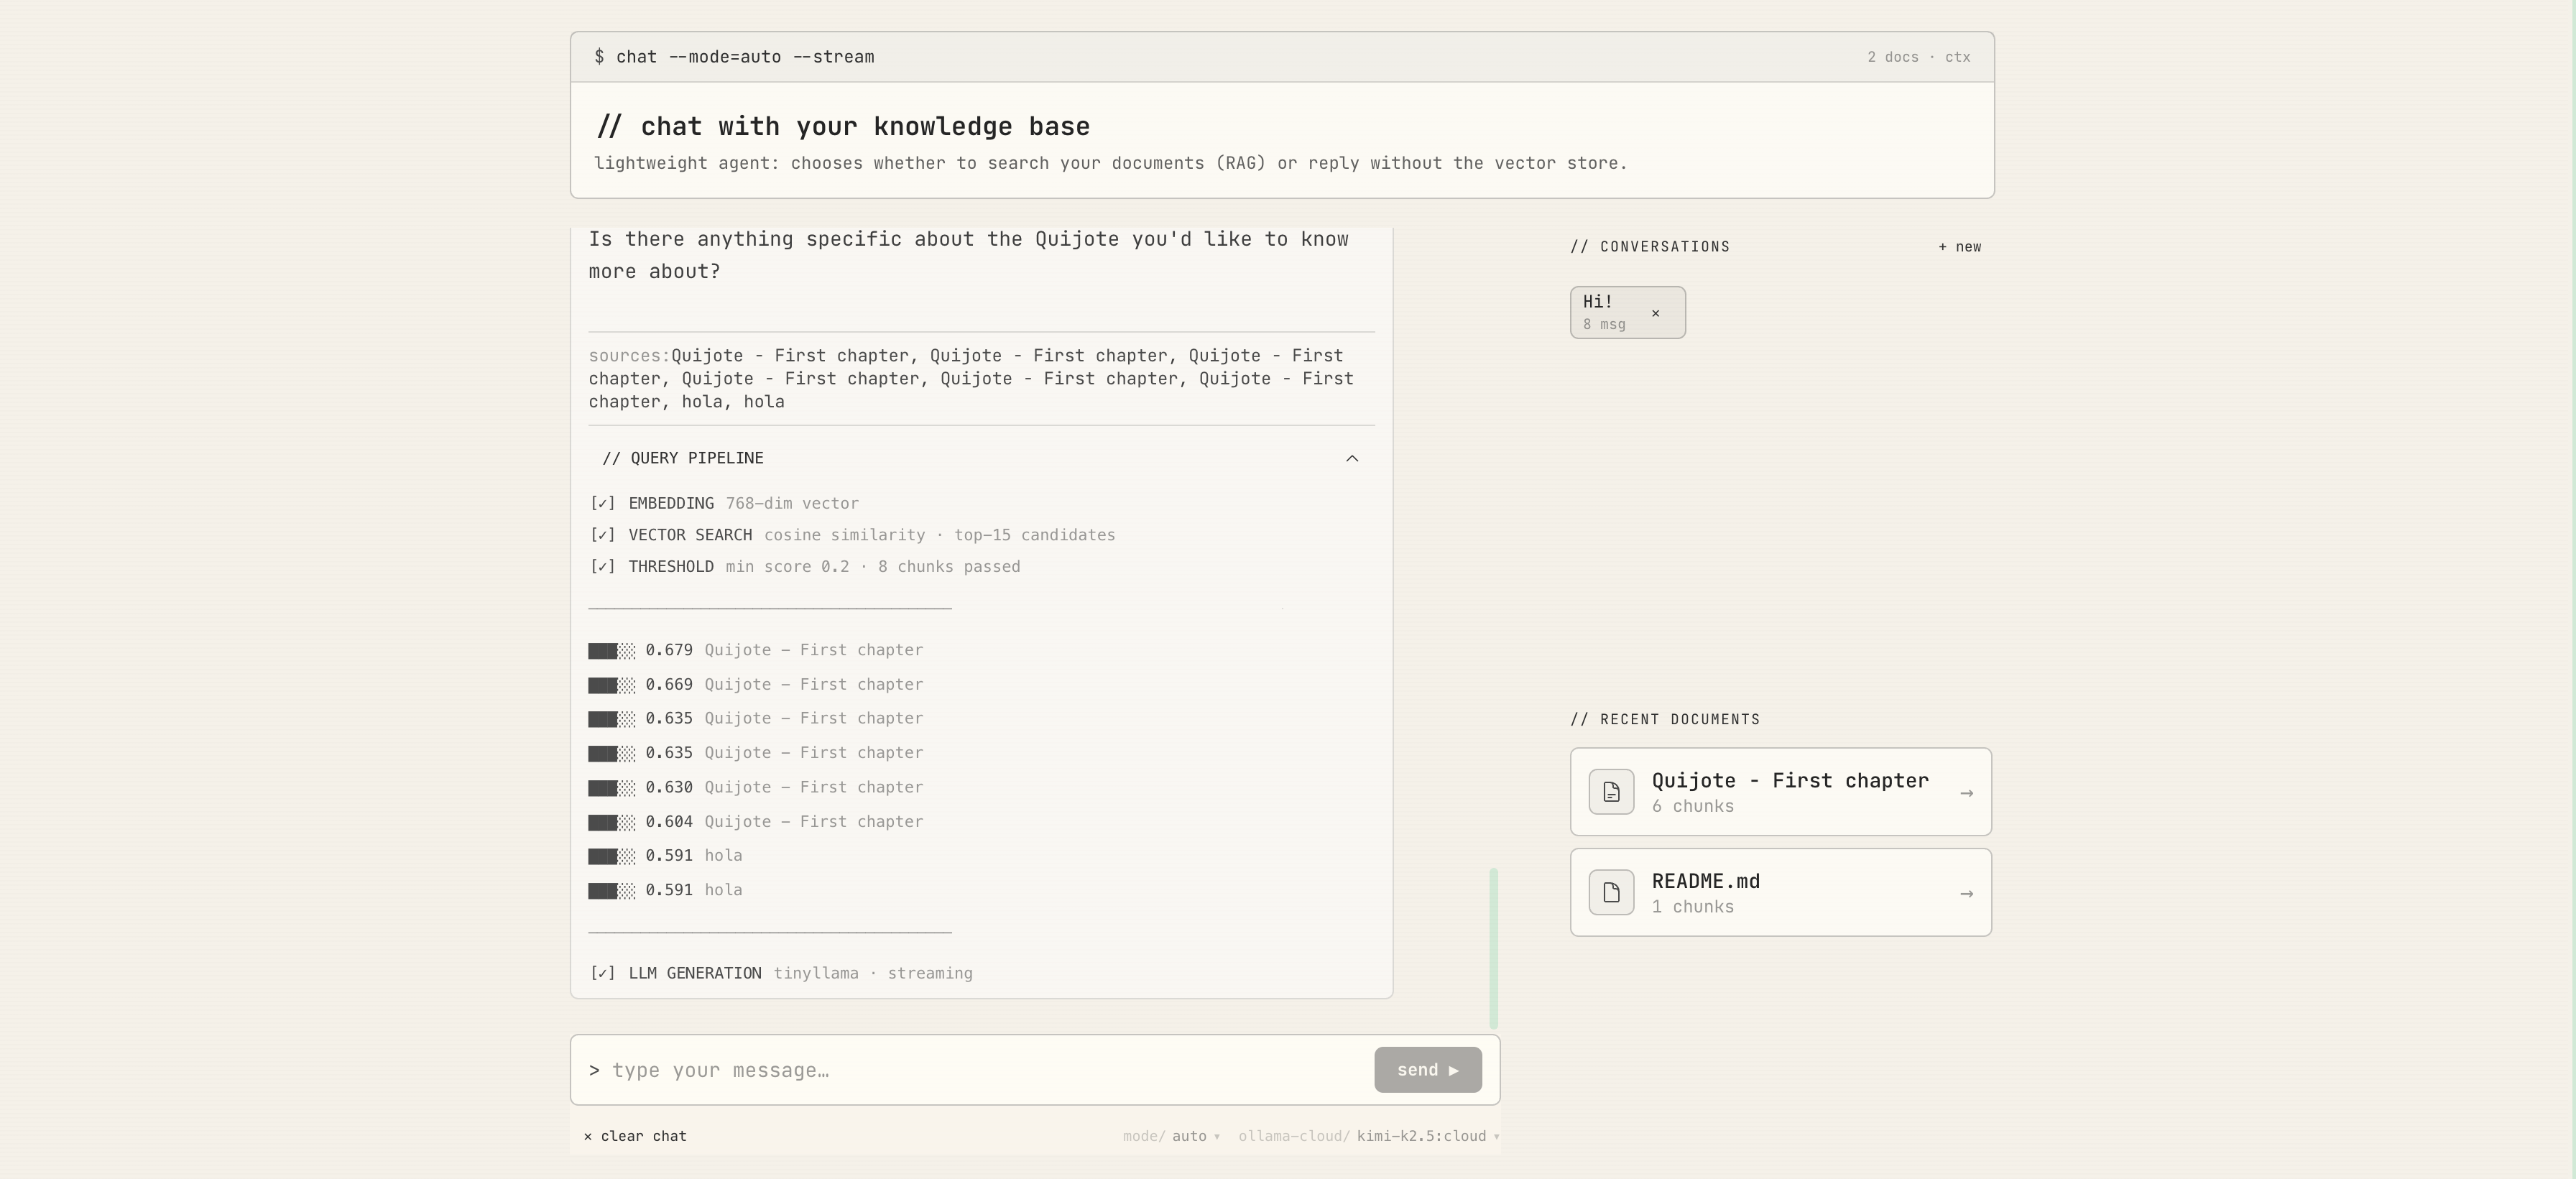Open Quijote - First chapter document card
The height and width of the screenshot is (1179, 2576).
tap(1780, 792)
